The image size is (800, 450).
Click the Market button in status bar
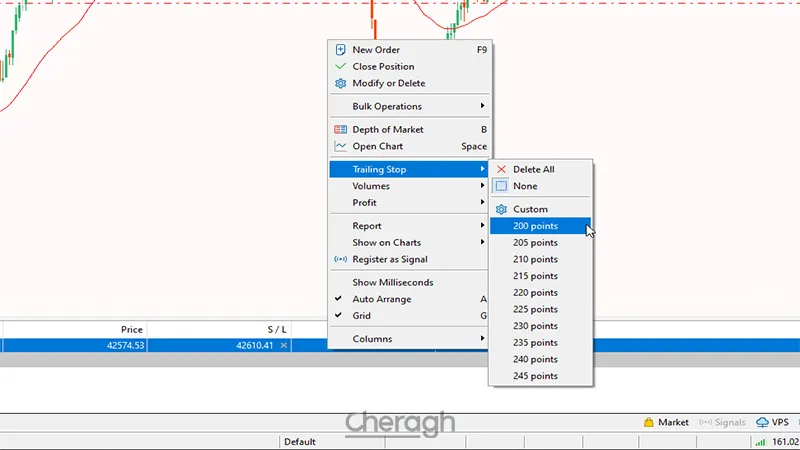(666, 422)
